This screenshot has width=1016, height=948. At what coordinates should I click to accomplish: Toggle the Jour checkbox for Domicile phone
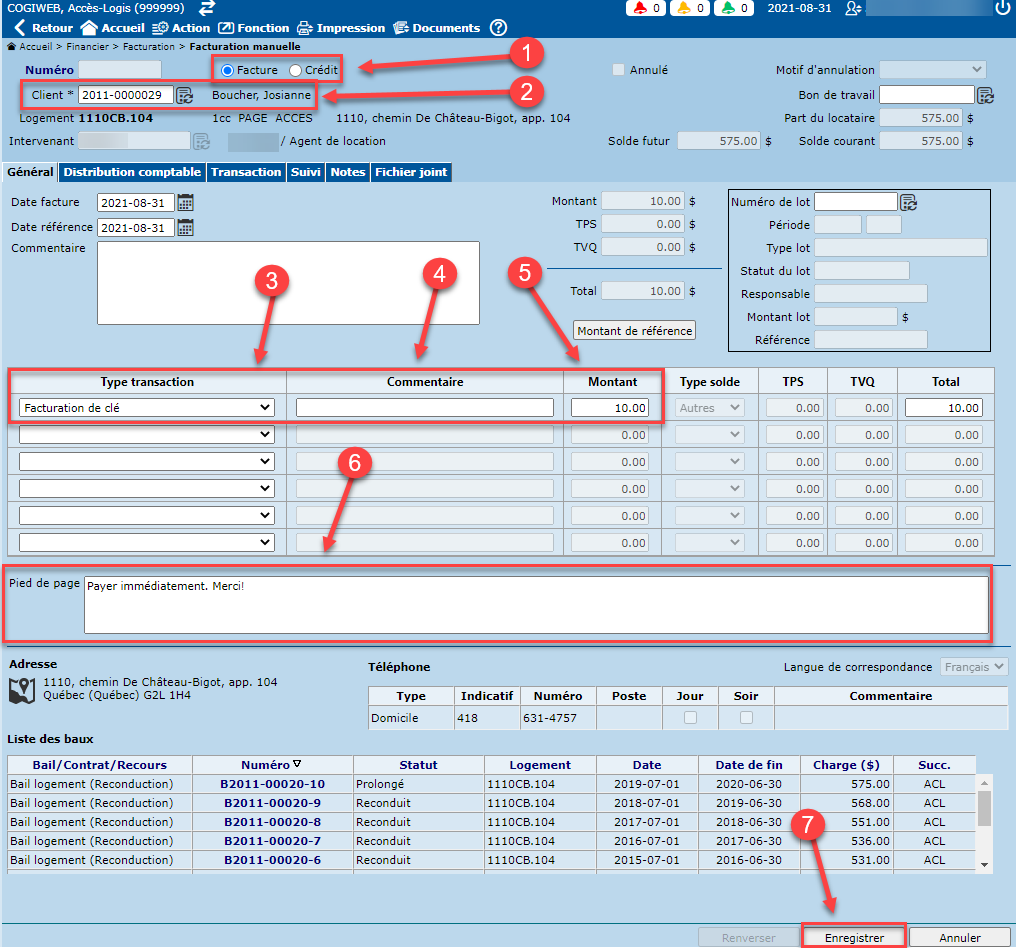(x=690, y=718)
